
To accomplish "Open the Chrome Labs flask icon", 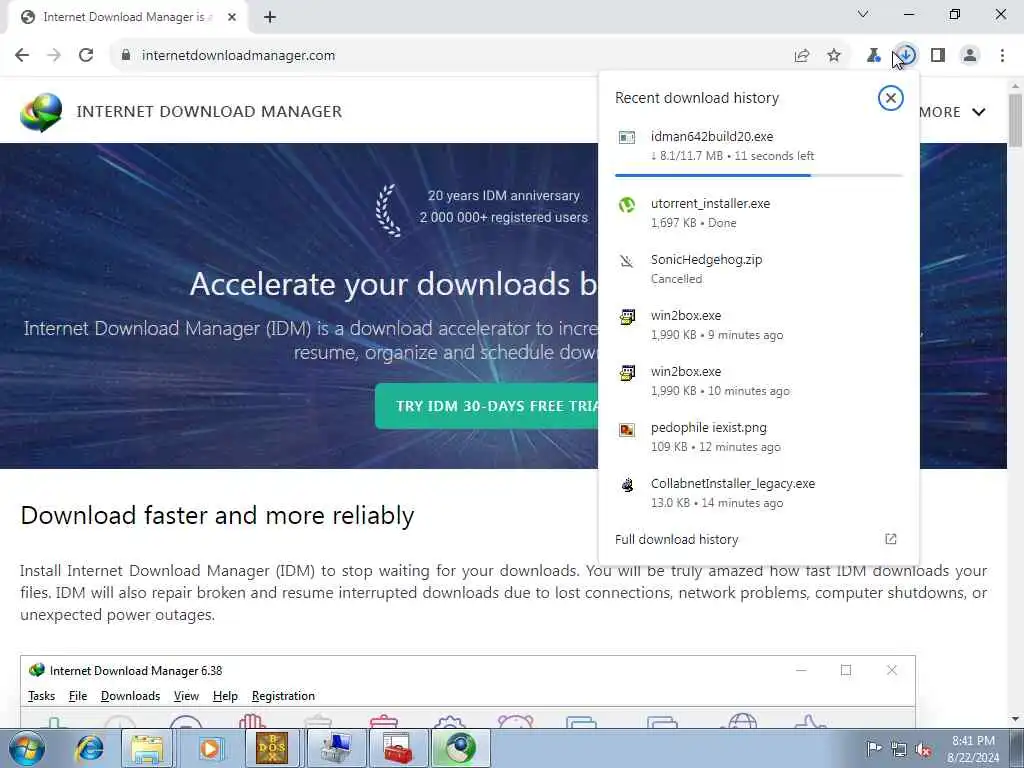I will click(x=873, y=56).
